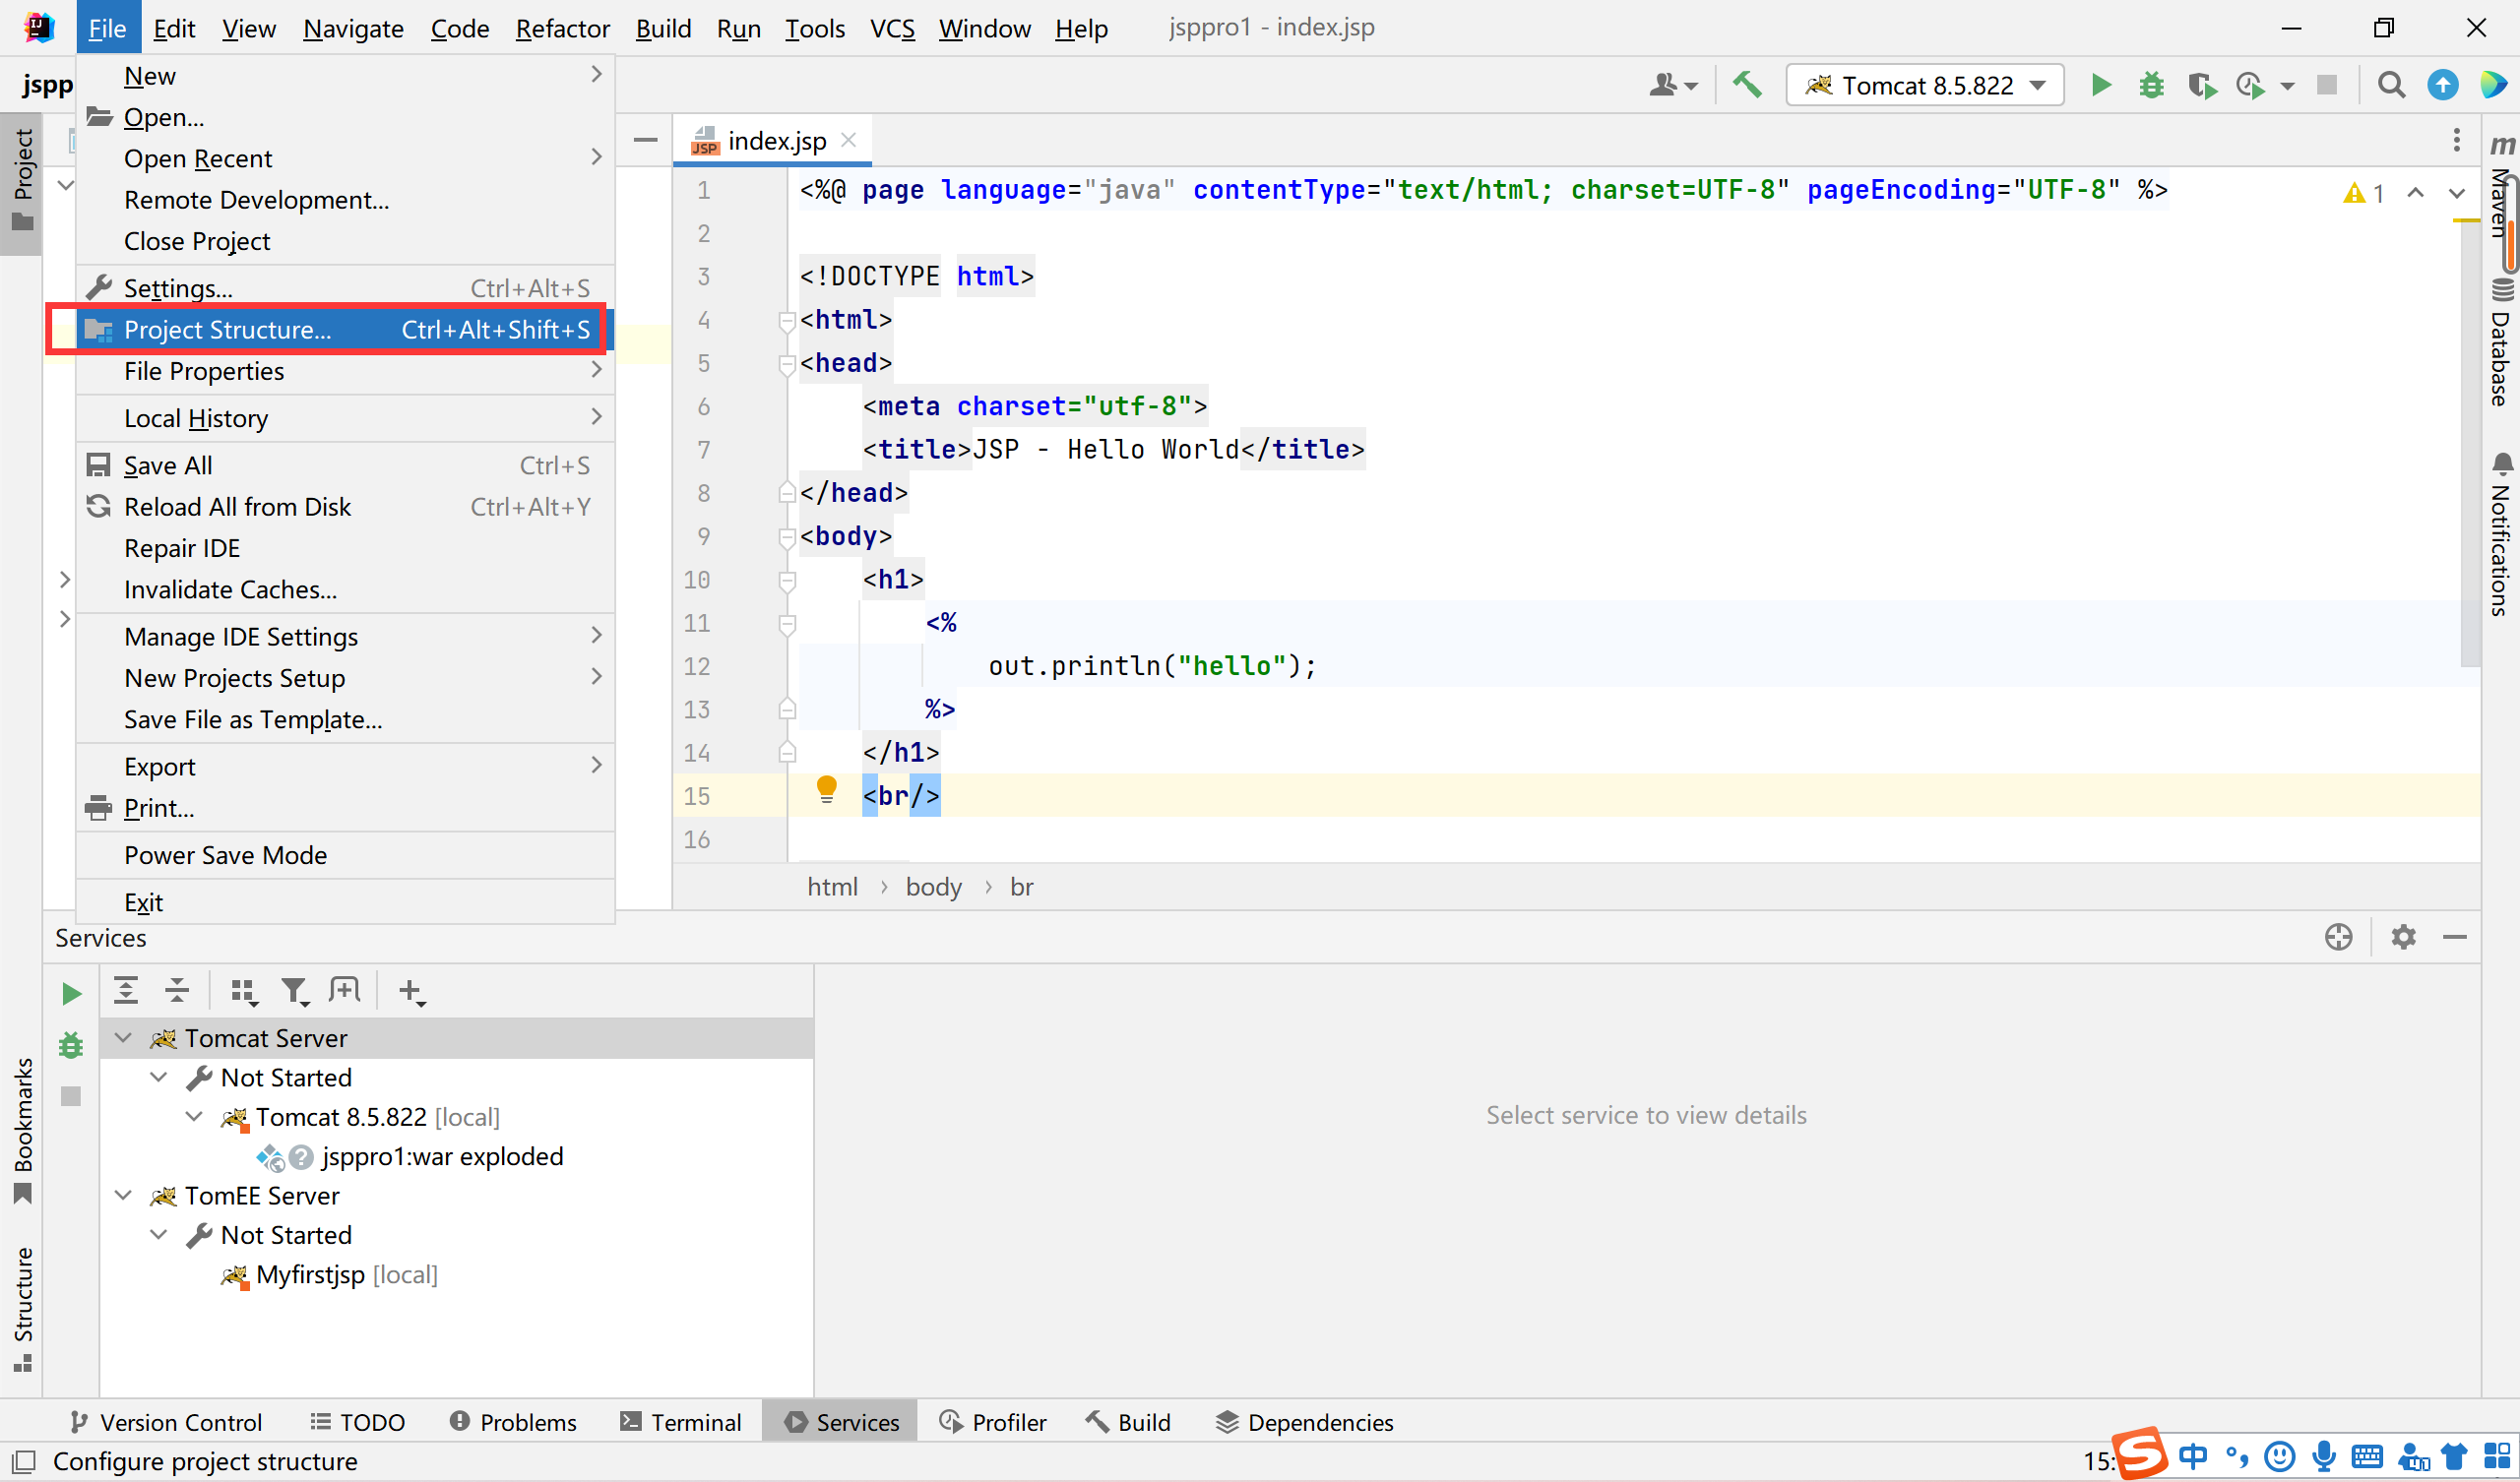Click Add Service plus icon

[x=411, y=991]
